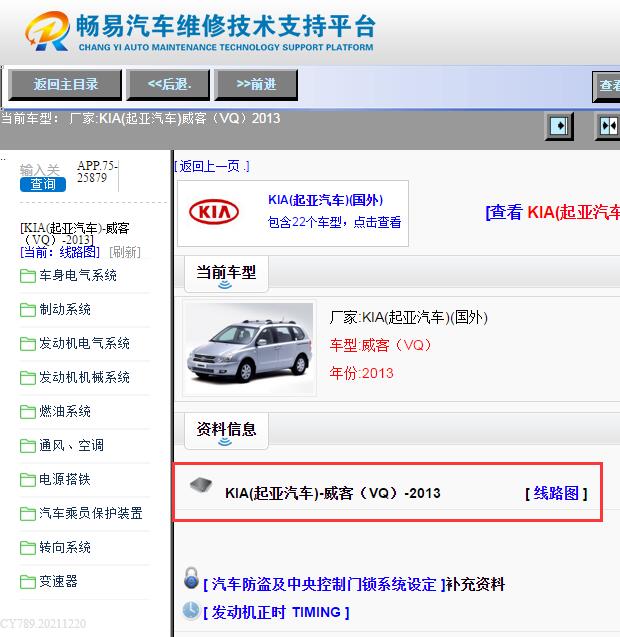Click the sidebar title [KIA(起亚汽车)-威客（VQ）-2013]
620x637 pixels.
pyautogui.click(x=75, y=234)
